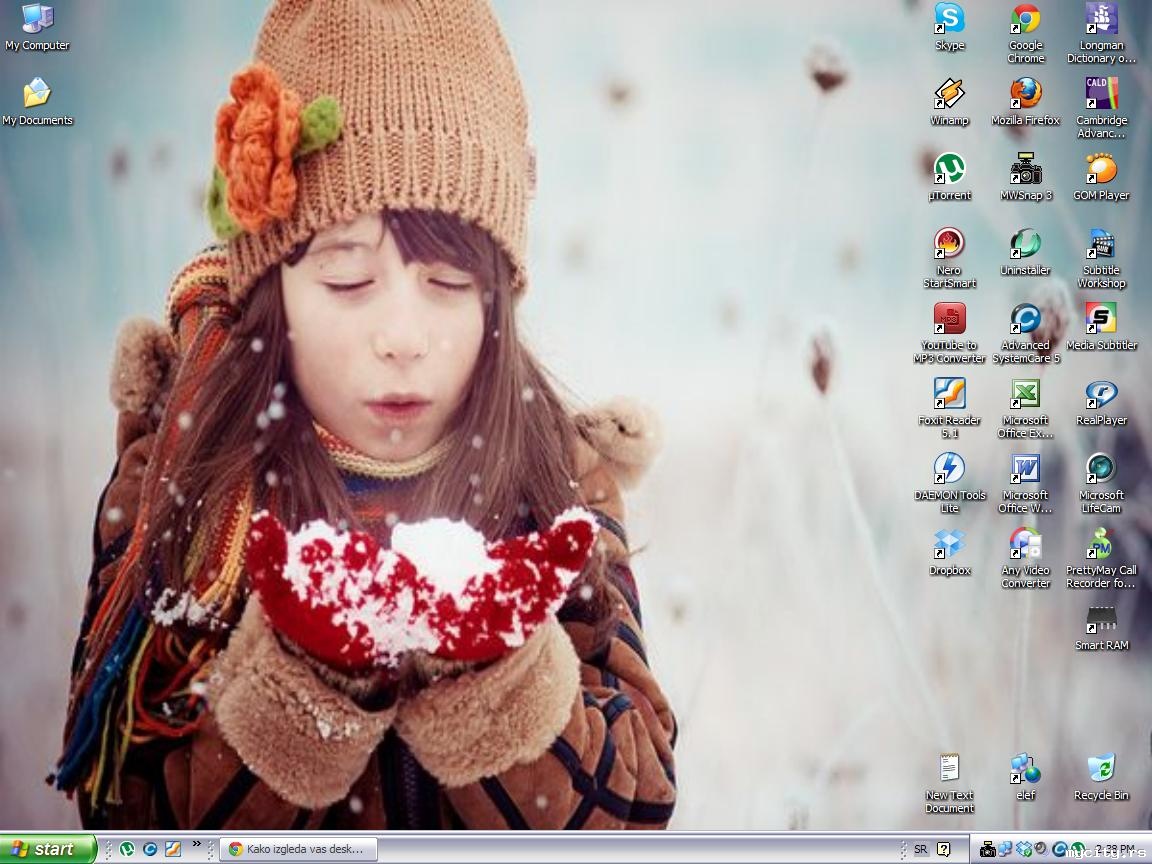Viewport: 1152px width, 864px height.
Task: Click the Dropbox tray icon
Action: (x=1023, y=850)
